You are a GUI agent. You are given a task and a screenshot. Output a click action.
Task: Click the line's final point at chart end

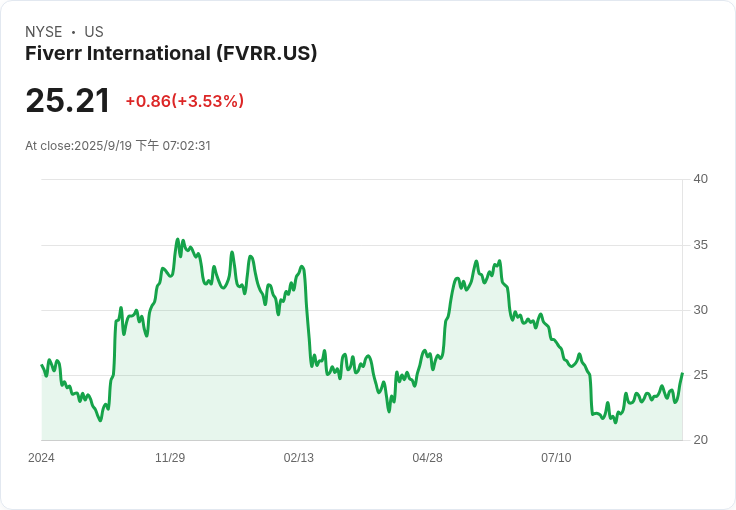(x=682, y=373)
